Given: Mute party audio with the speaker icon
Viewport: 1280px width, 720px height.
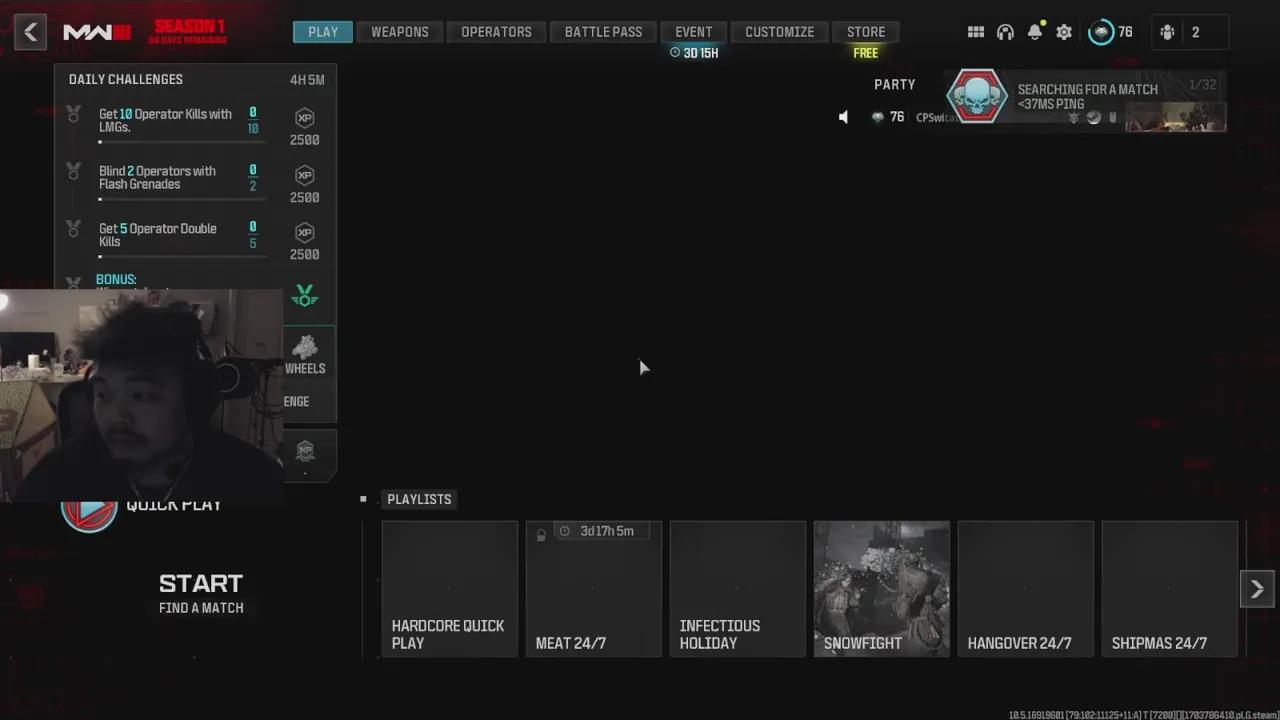Looking at the screenshot, I should [844, 117].
